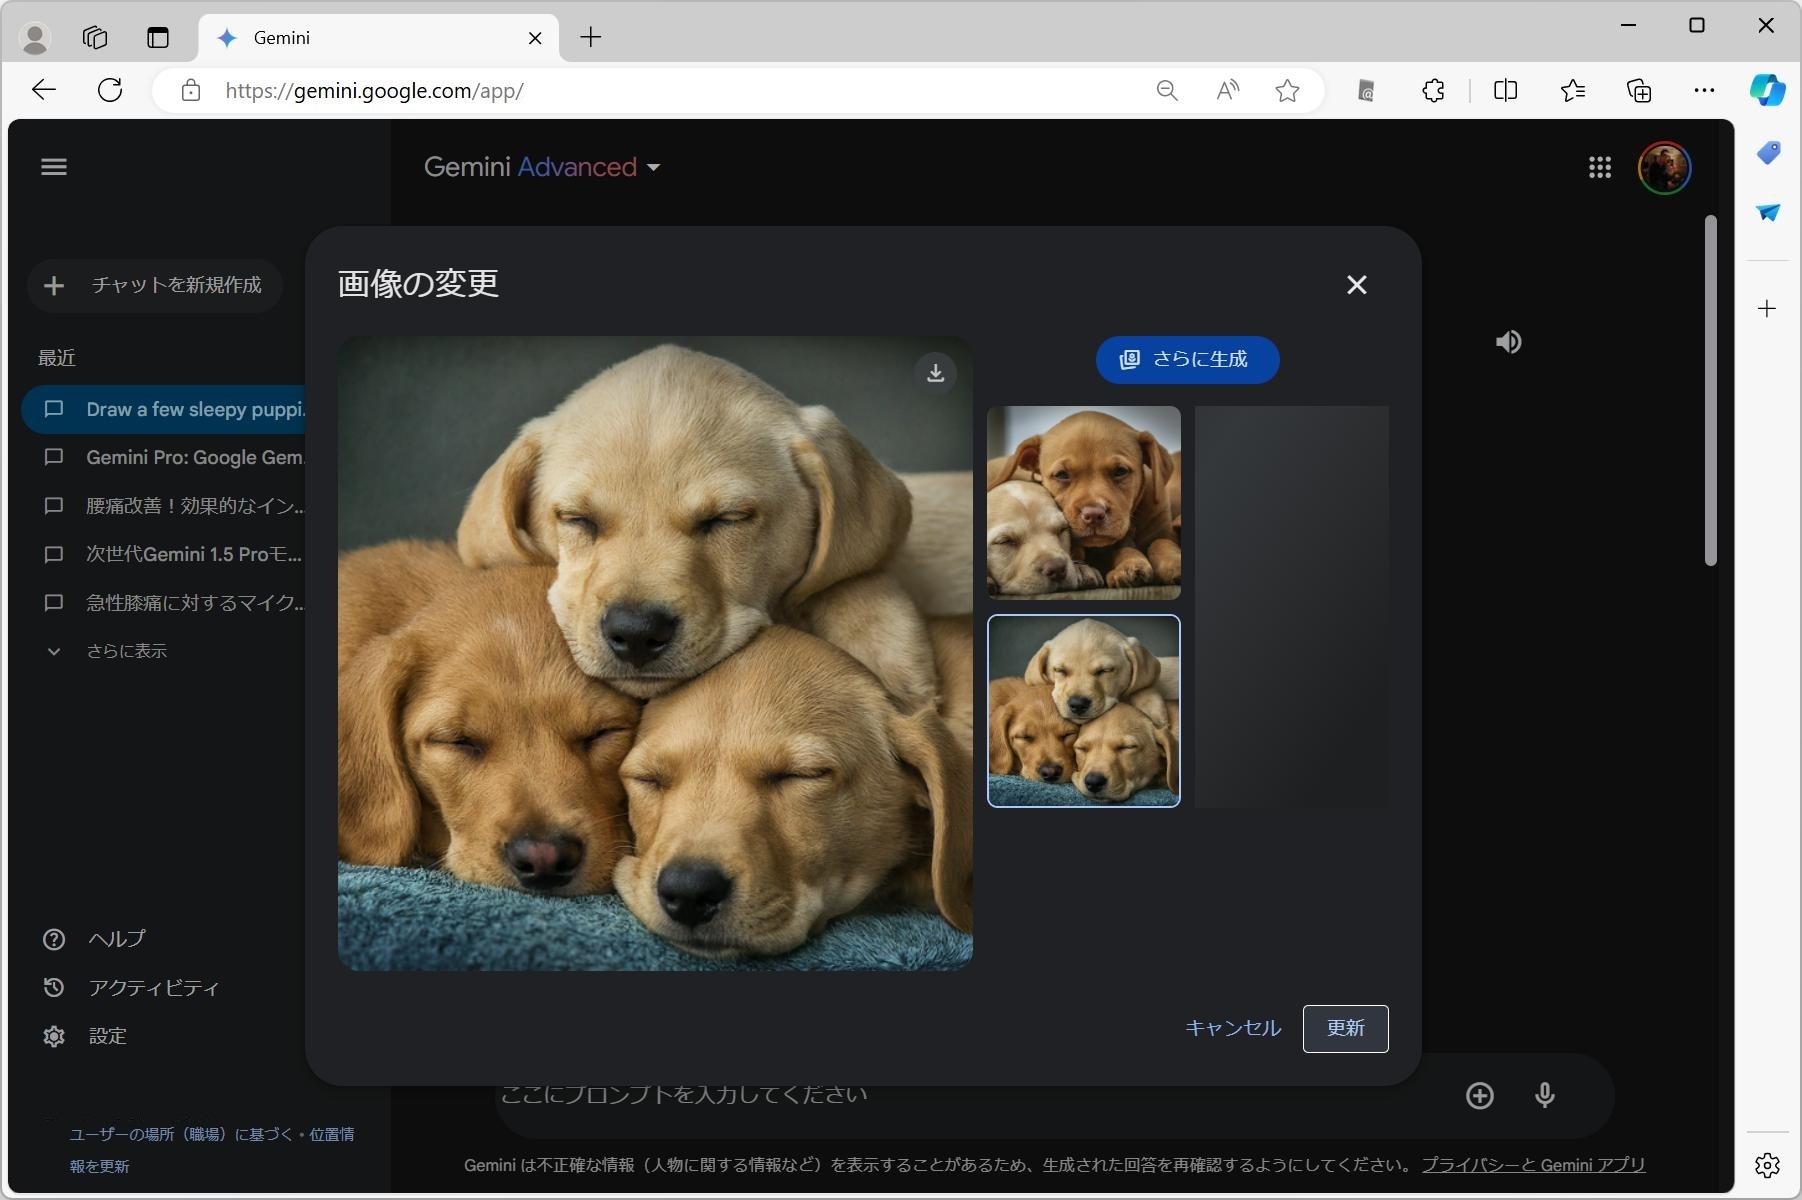Open the Copilot sidebar
This screenshot has width=1802, height=1200.
[1767, 90]
